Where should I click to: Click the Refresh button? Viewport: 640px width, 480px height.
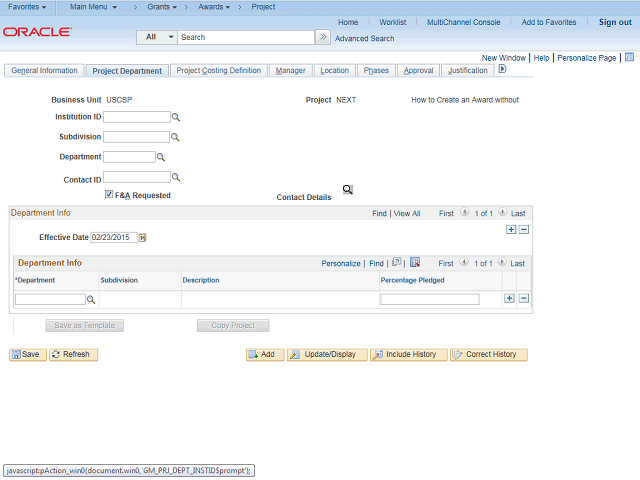73,354
